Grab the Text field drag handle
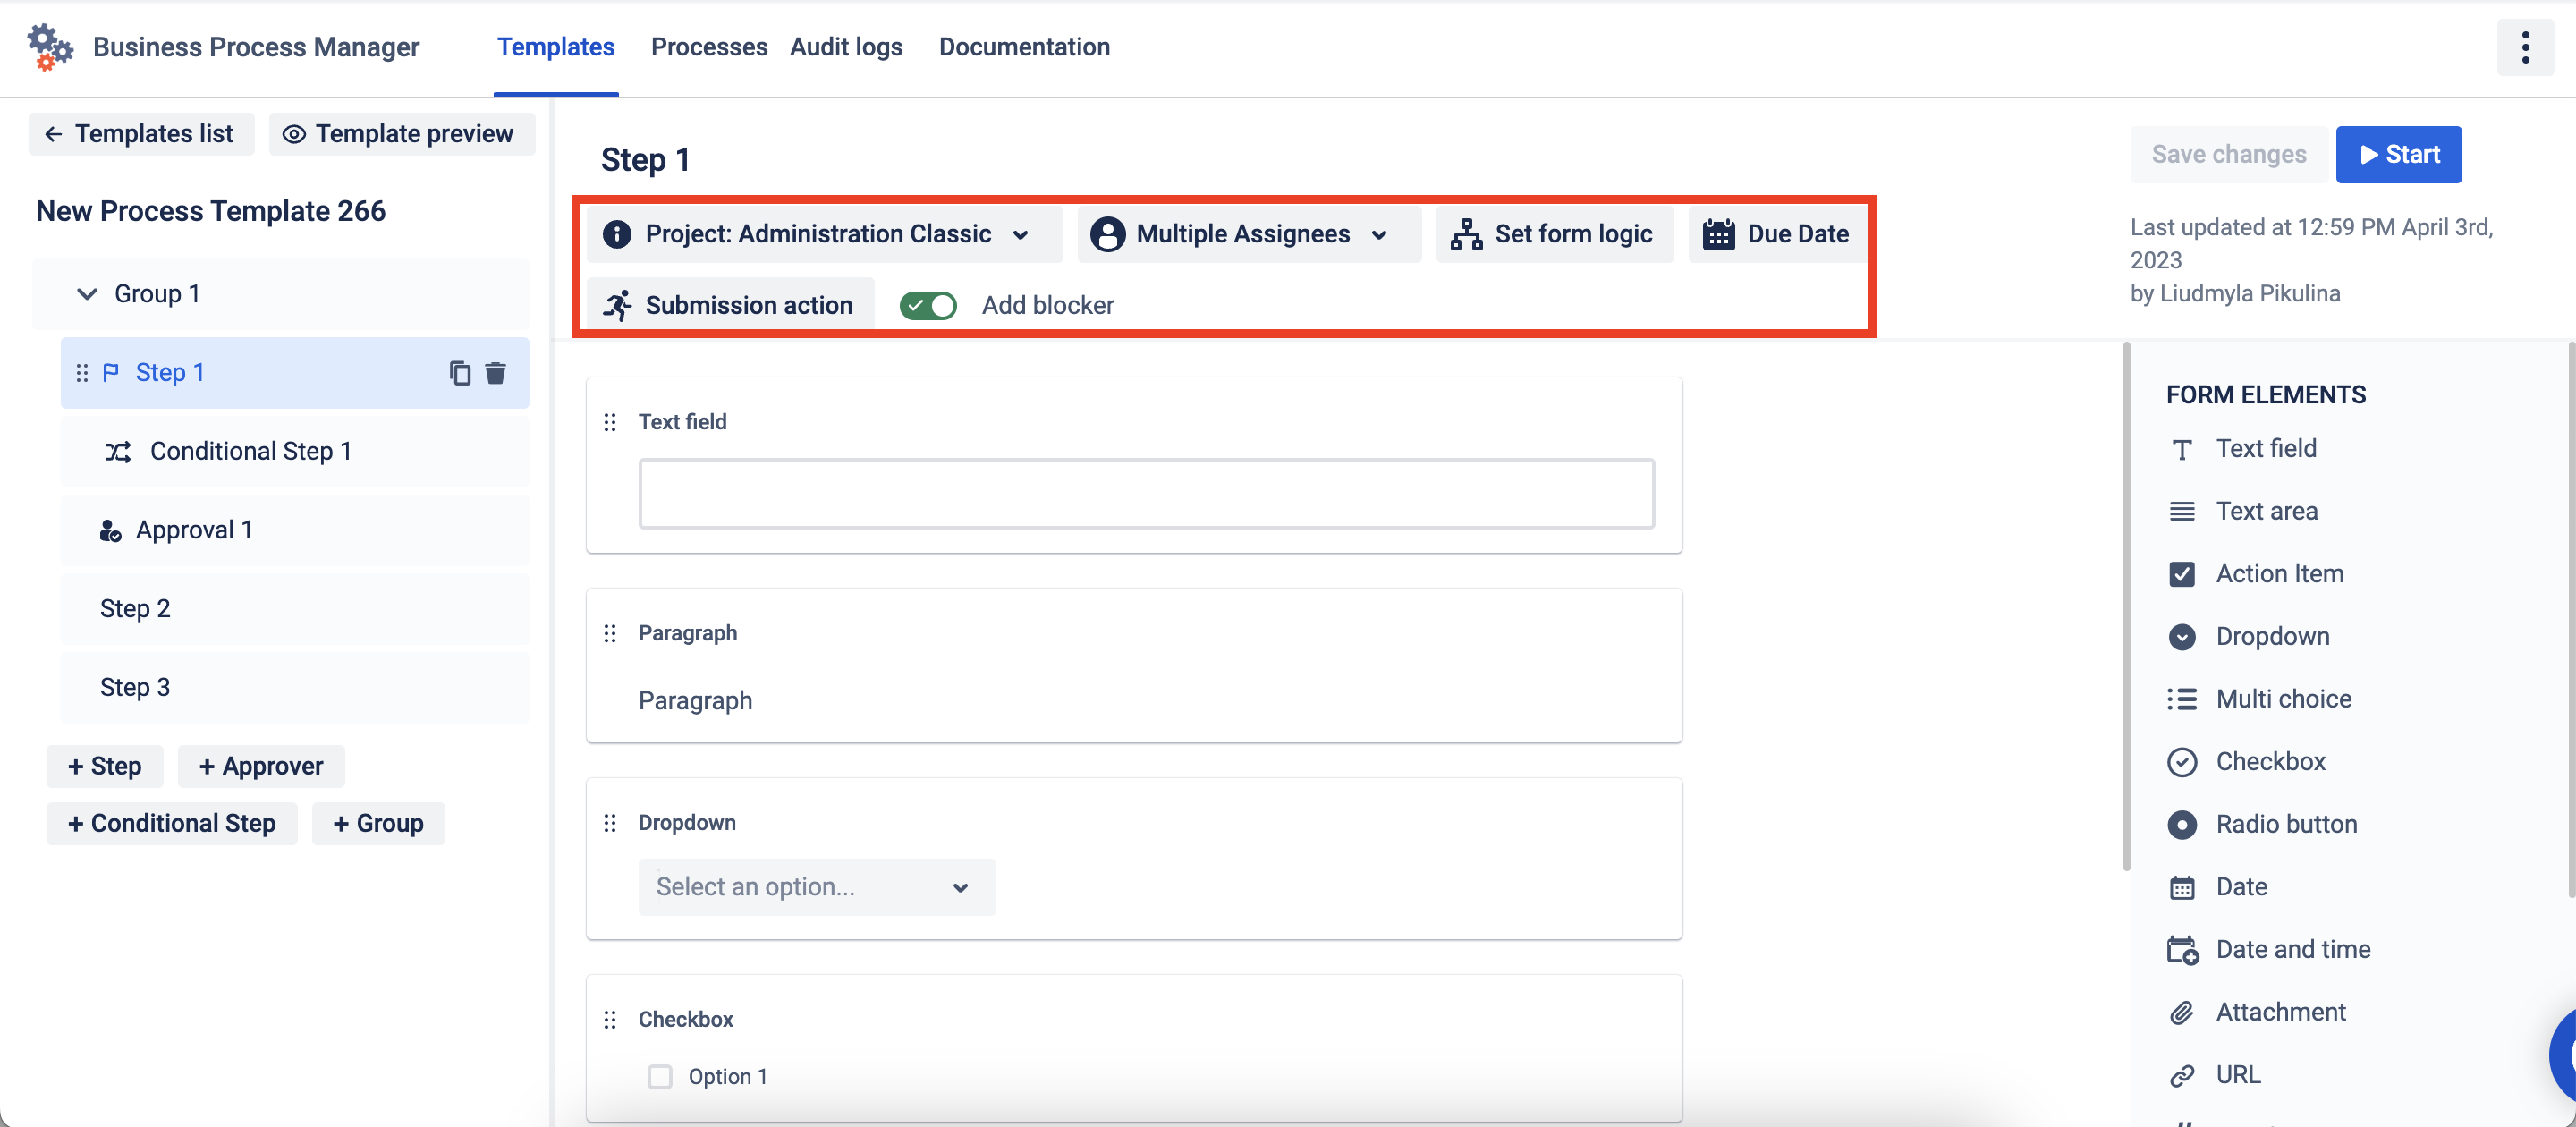 [x=610, y=422]
